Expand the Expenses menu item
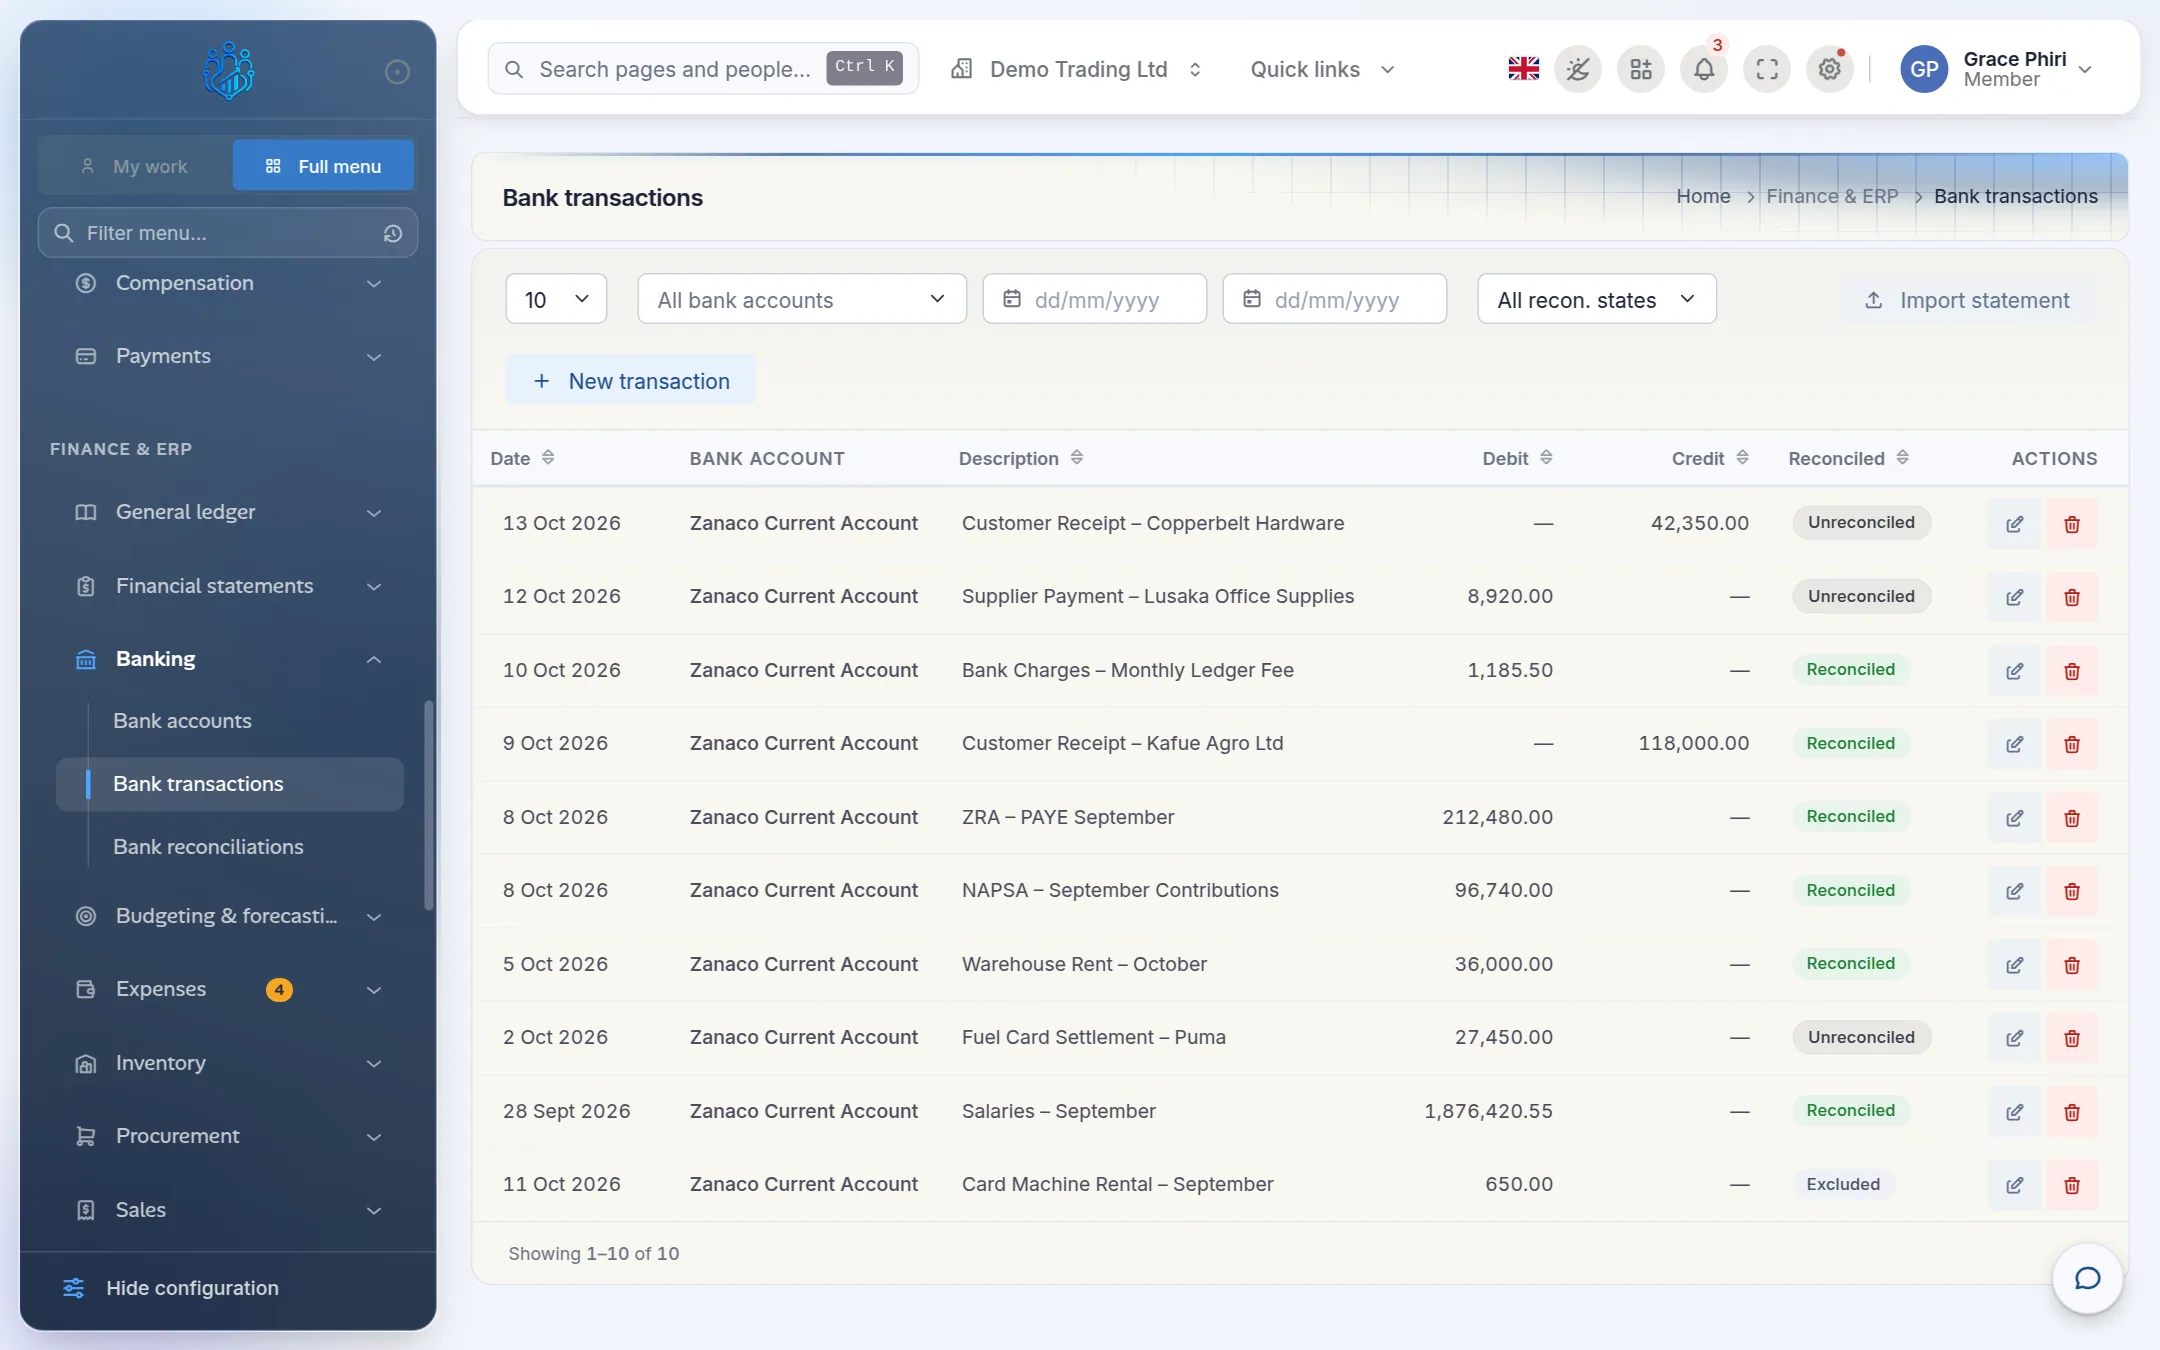 pyautogui.click(x=228, y=989)
